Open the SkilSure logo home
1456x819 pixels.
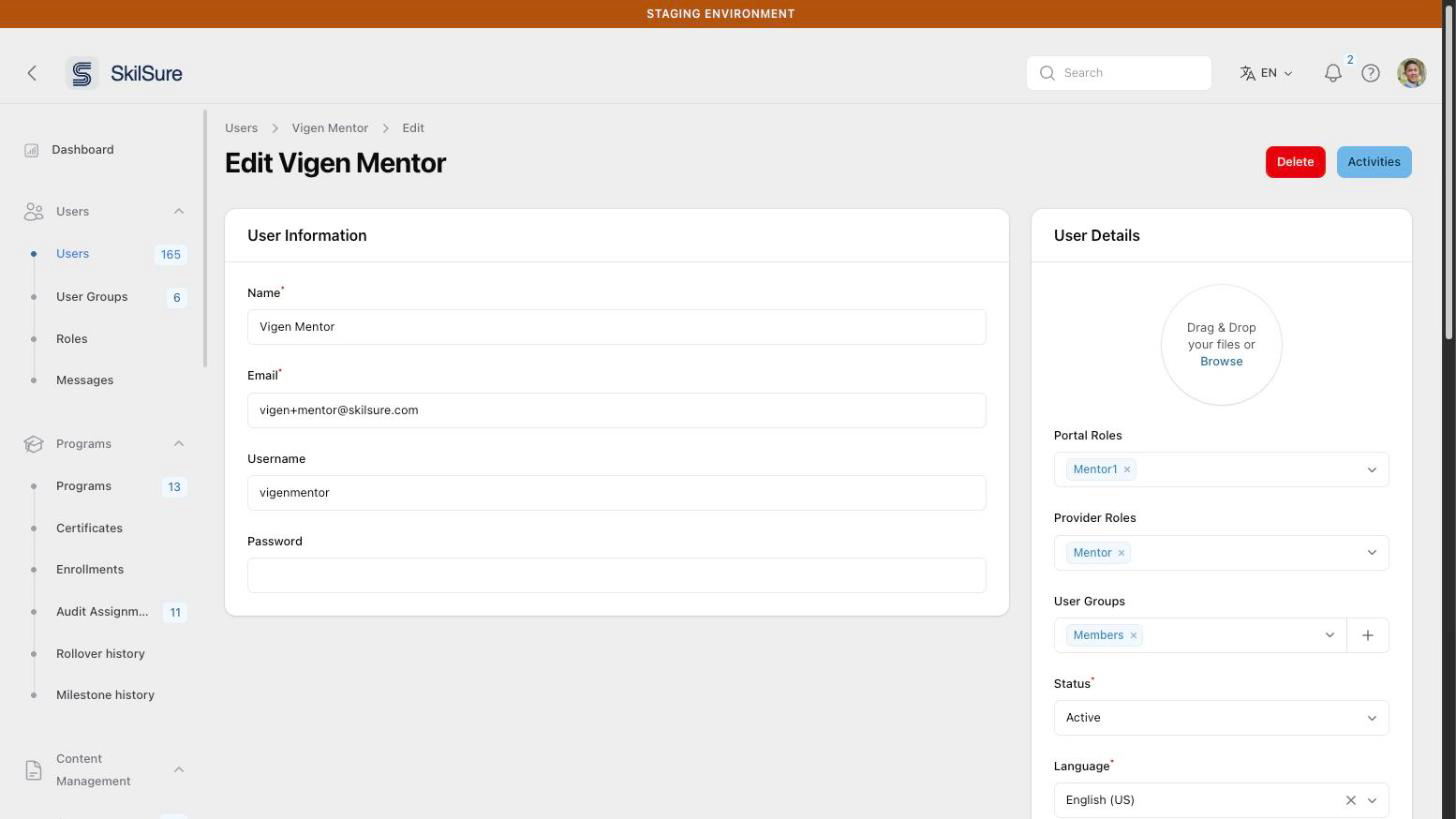(125, 73)
